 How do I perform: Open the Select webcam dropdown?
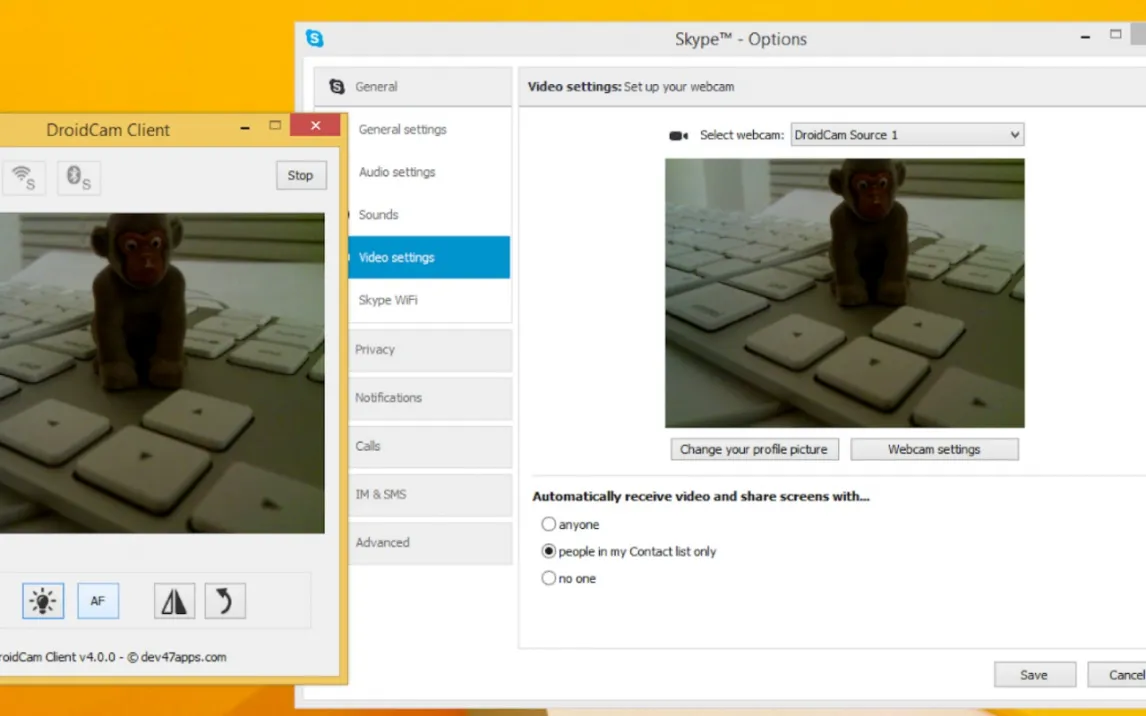(x=907, y=135)
